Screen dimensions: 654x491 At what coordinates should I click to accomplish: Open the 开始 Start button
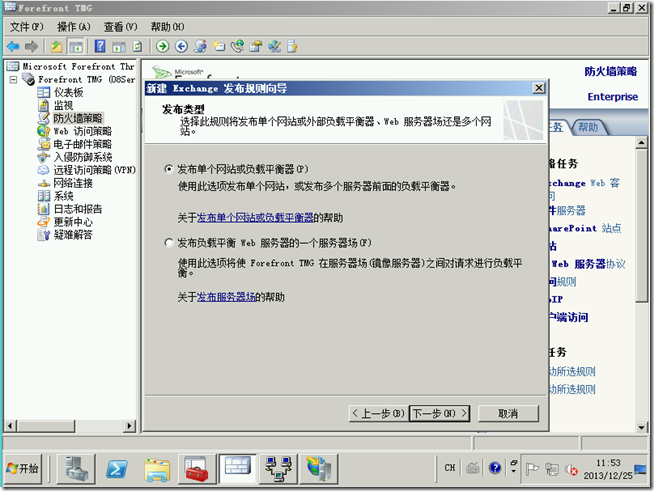(23, 468)
